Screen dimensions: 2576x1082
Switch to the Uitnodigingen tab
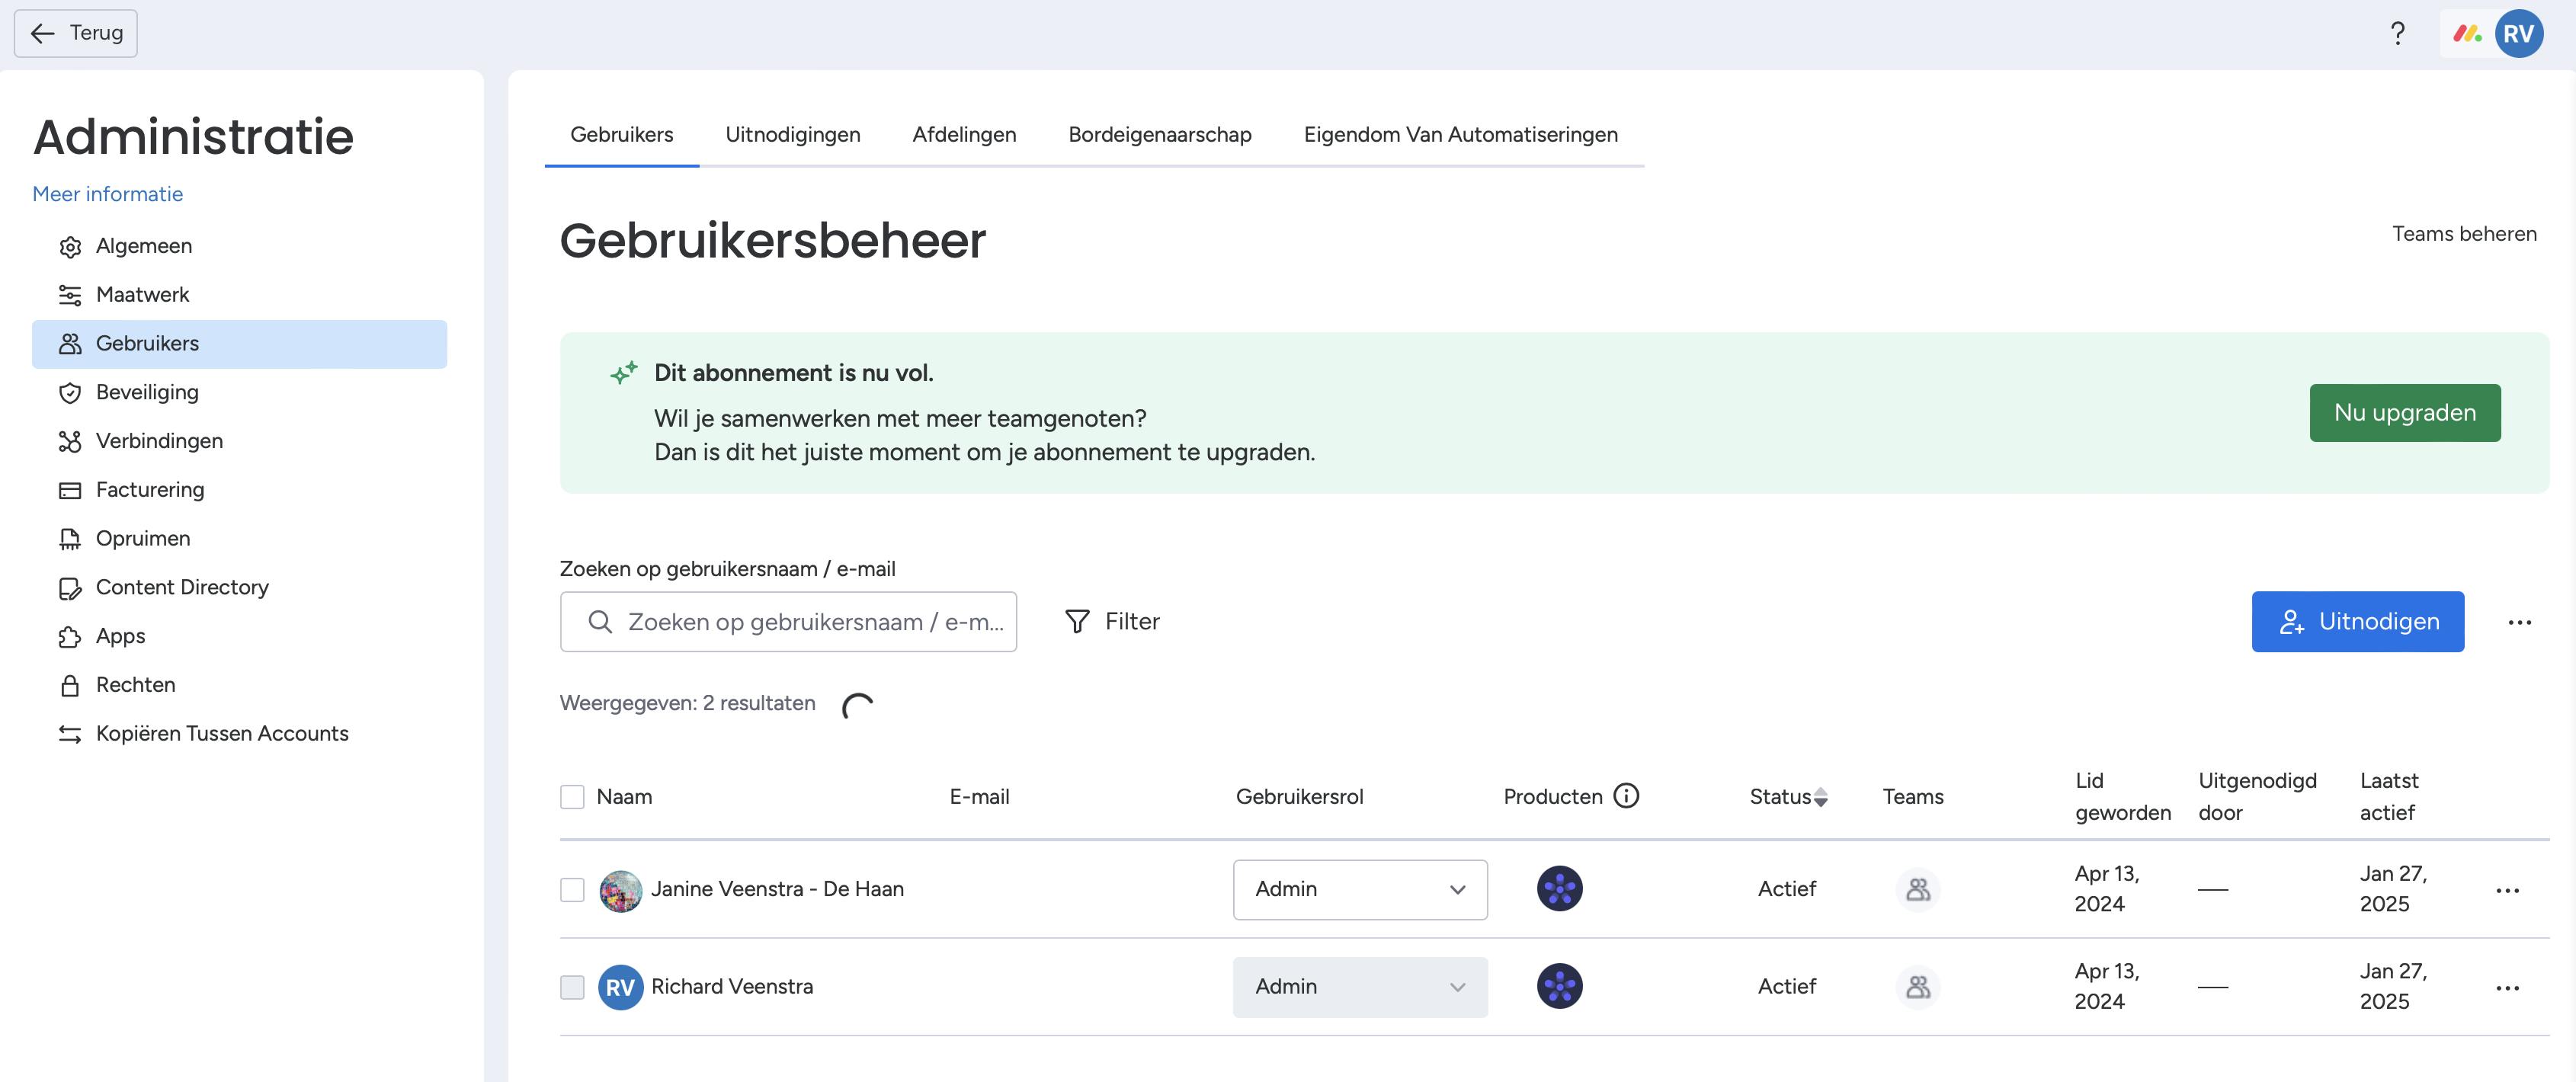coord(792,135)
